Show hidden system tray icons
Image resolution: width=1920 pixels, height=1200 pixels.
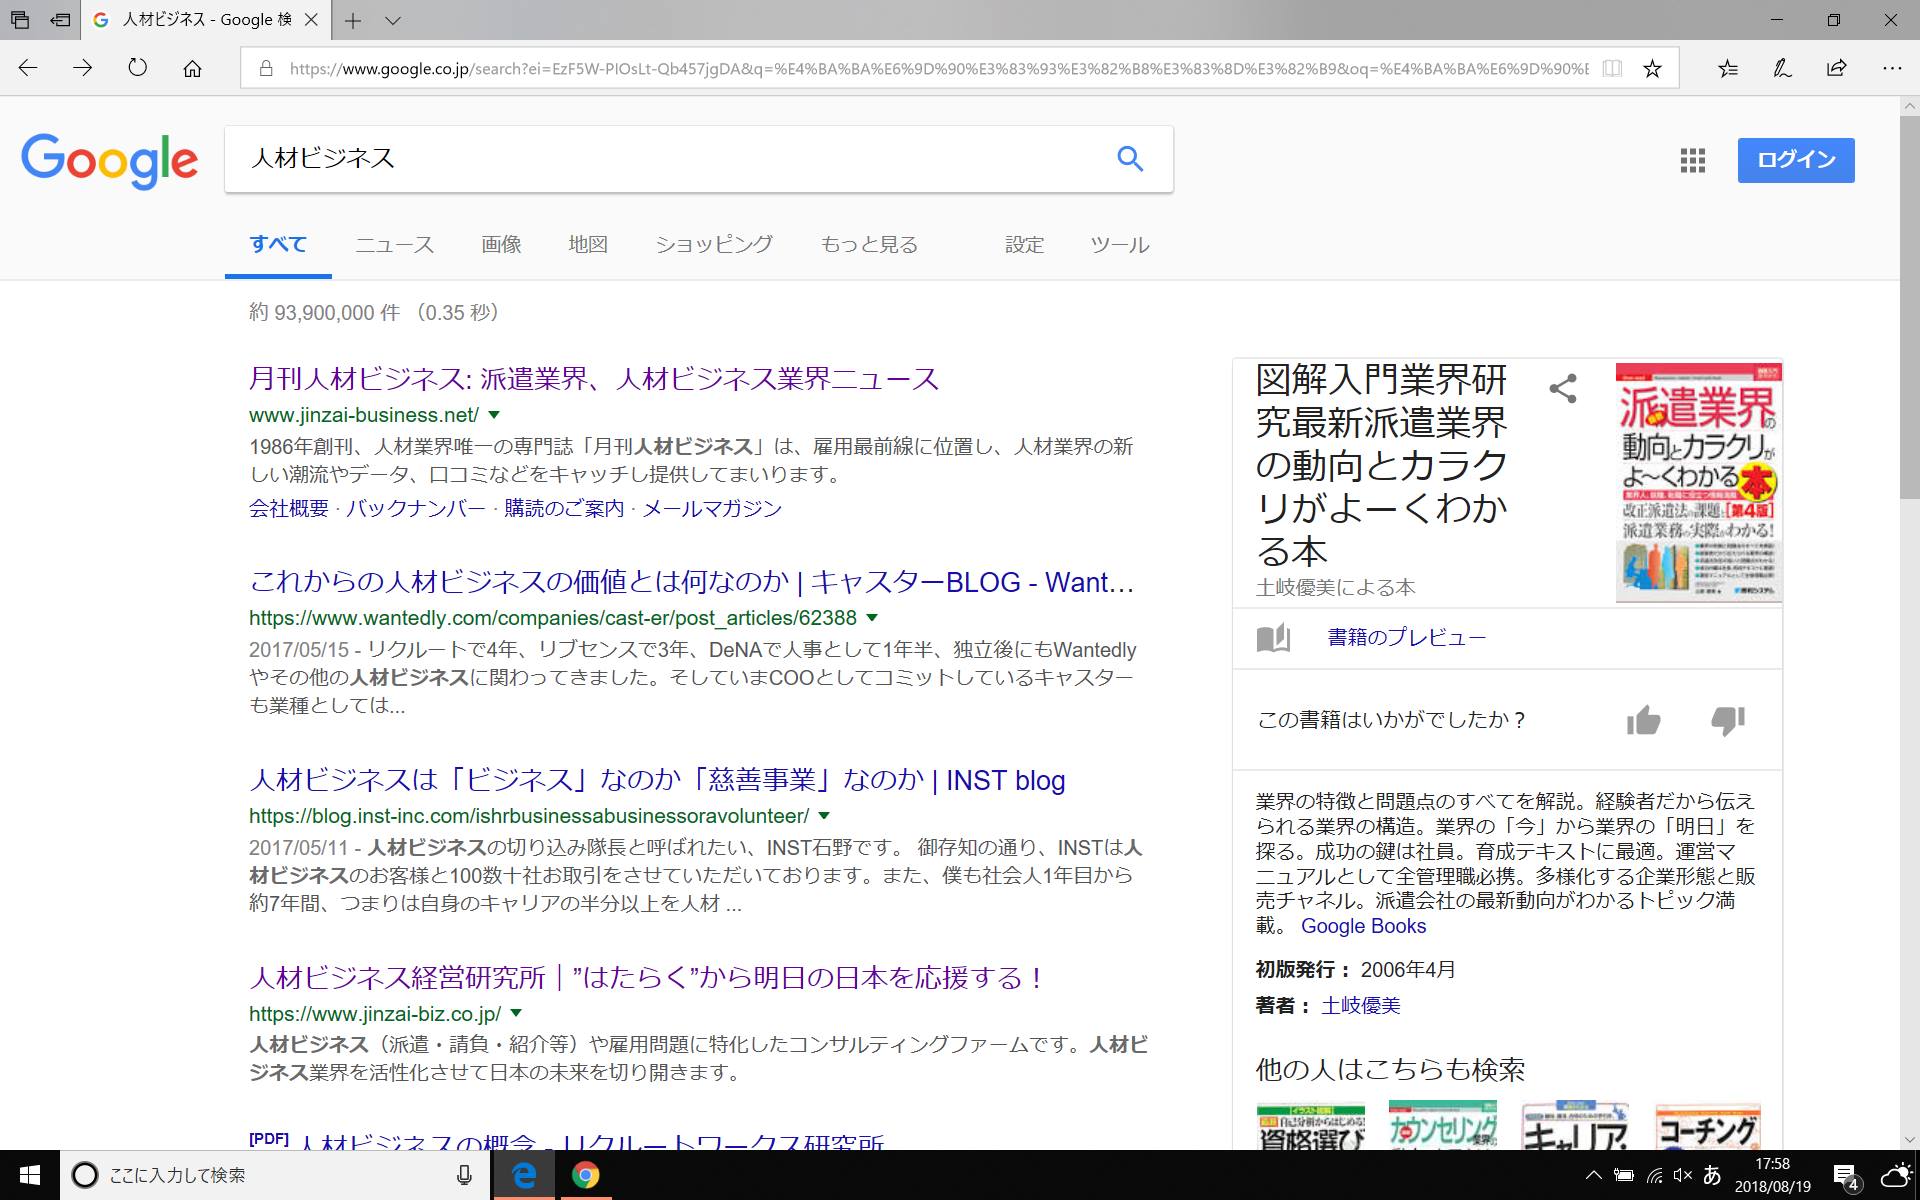(x=1594, y=1175)
